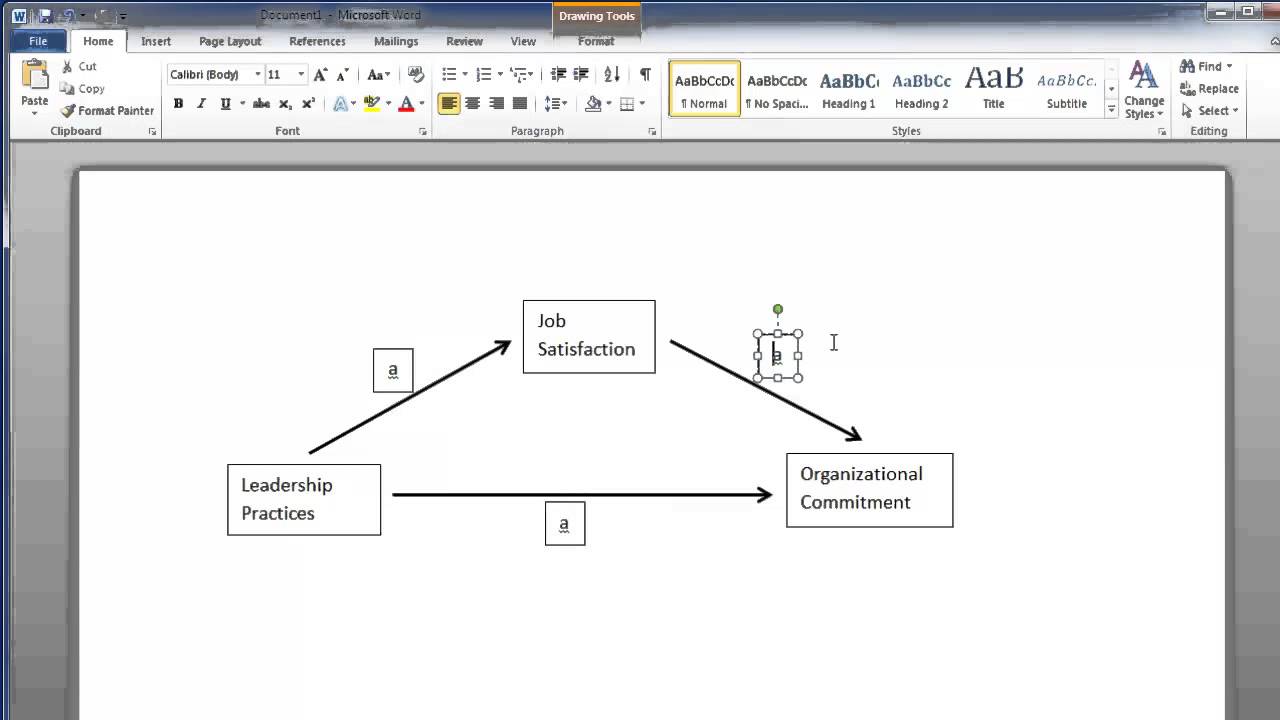Viewport: 1280px width, 720px height.
Task: Open the font size dropdown
Action: click(301, 75)
